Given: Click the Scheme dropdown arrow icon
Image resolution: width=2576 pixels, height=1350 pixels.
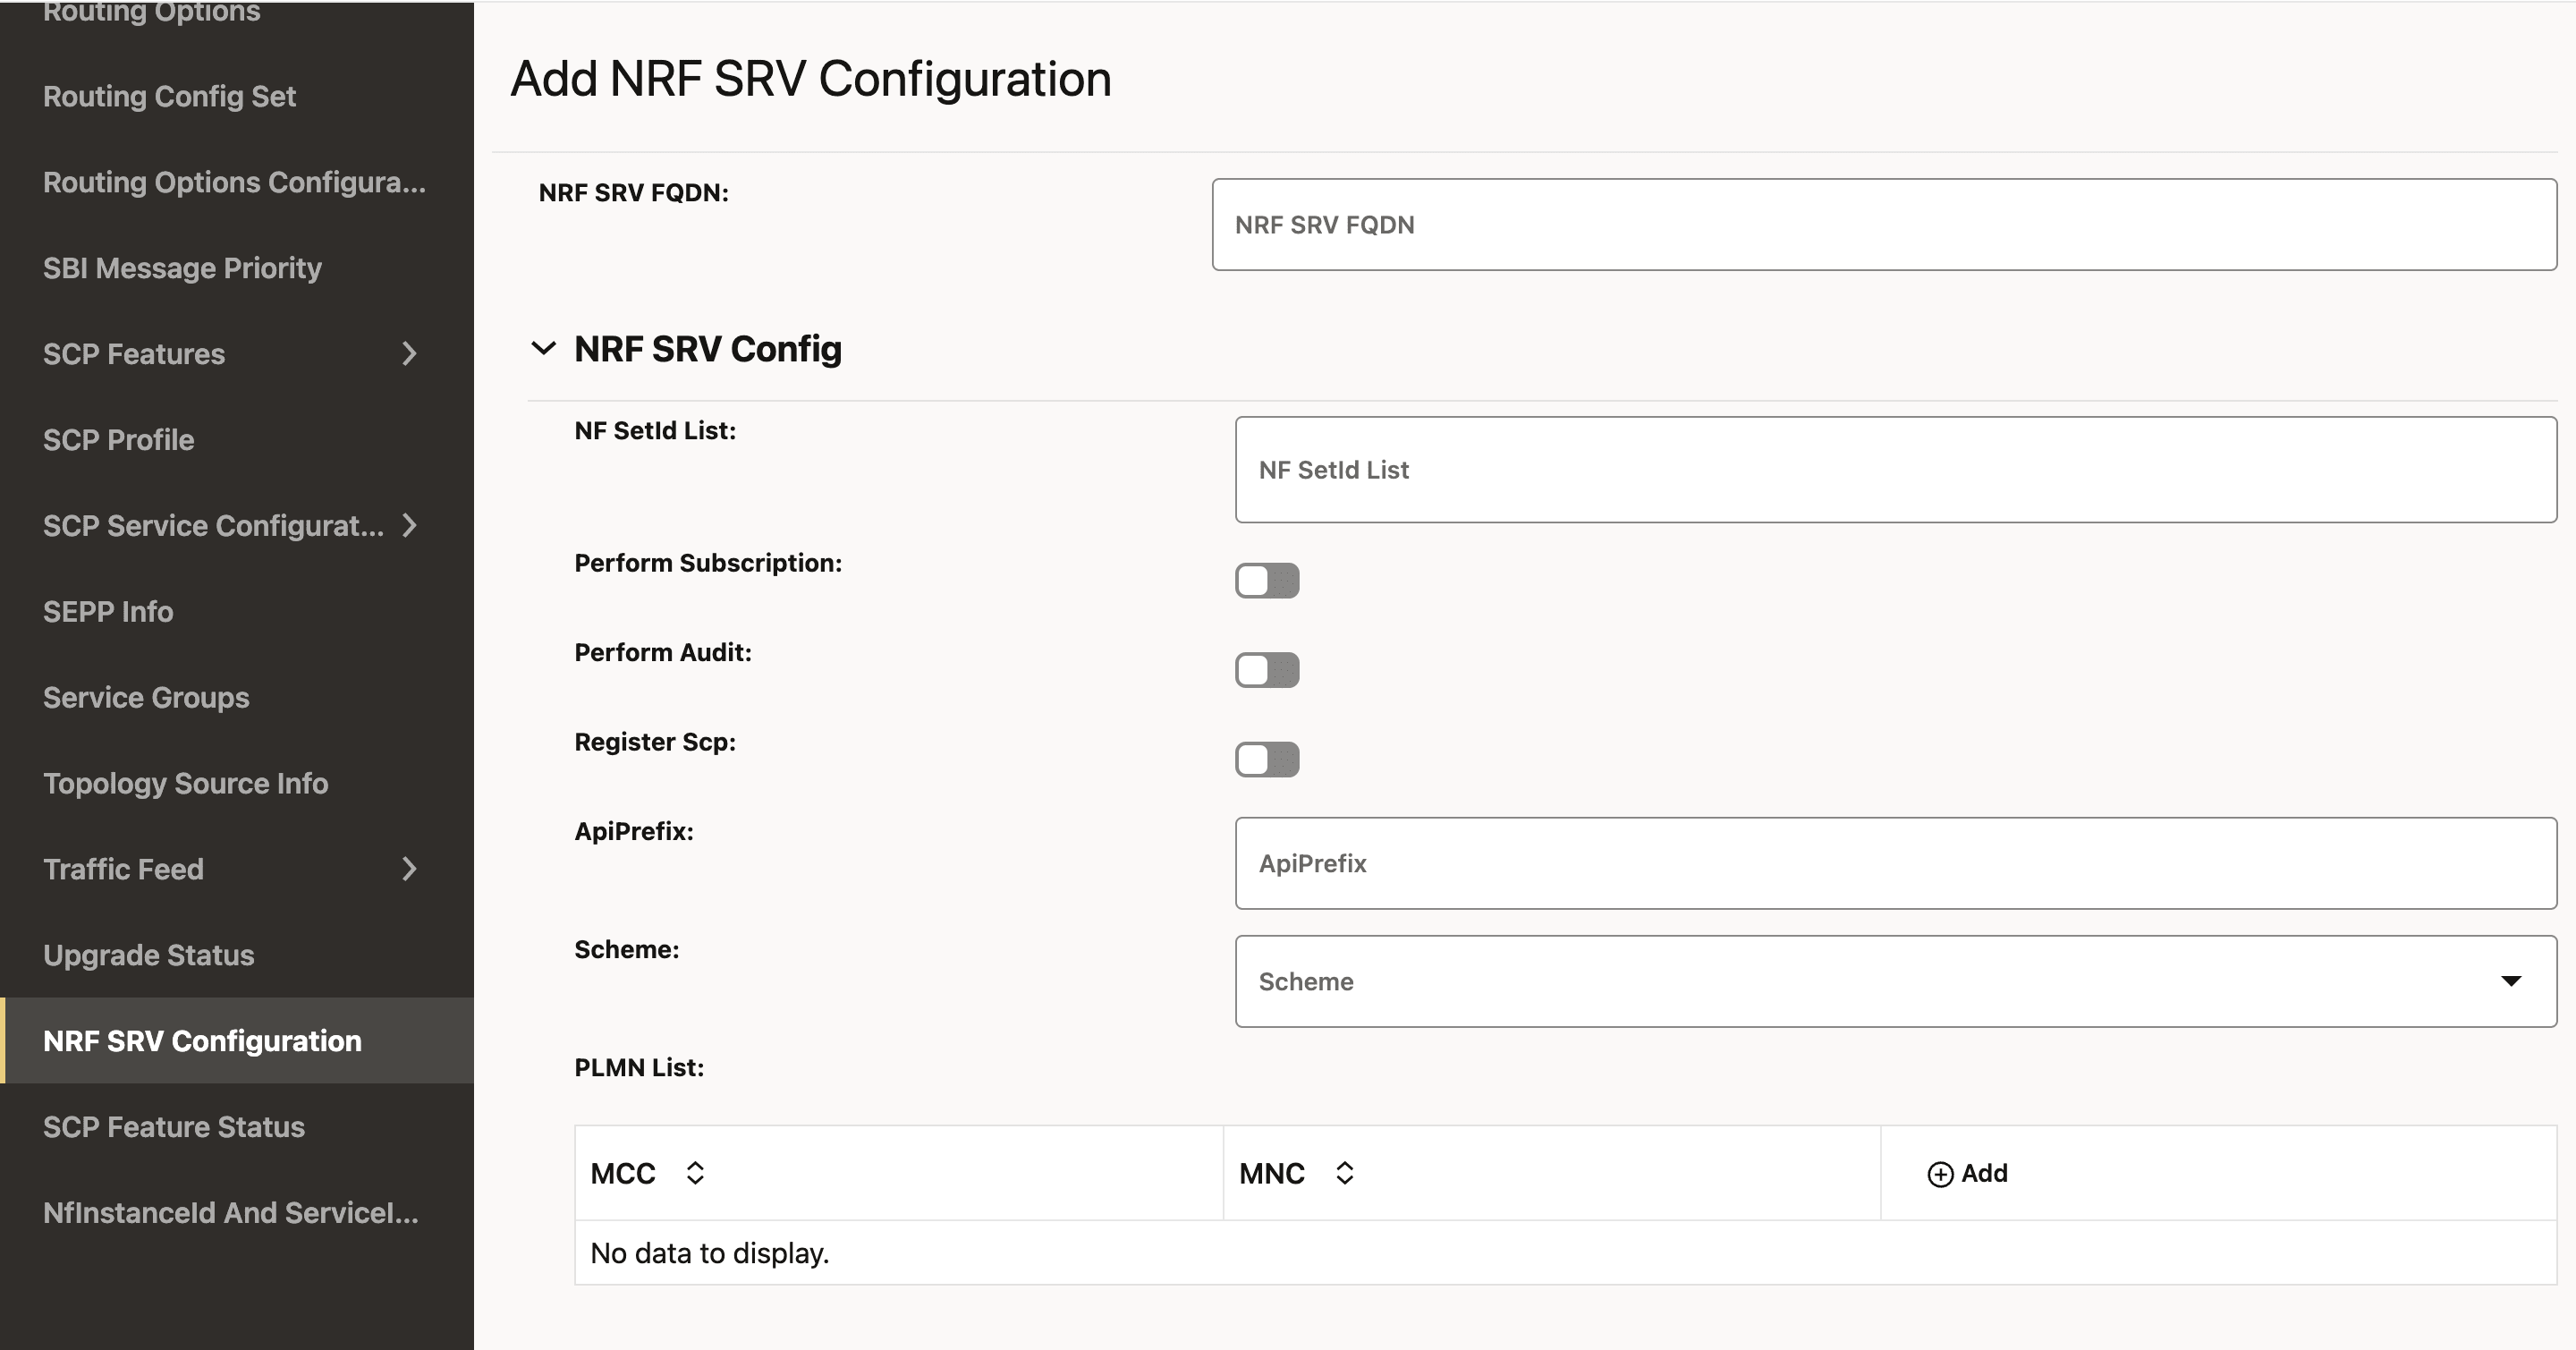Looking at the screenshot, I should click(x=2513, y=981).
